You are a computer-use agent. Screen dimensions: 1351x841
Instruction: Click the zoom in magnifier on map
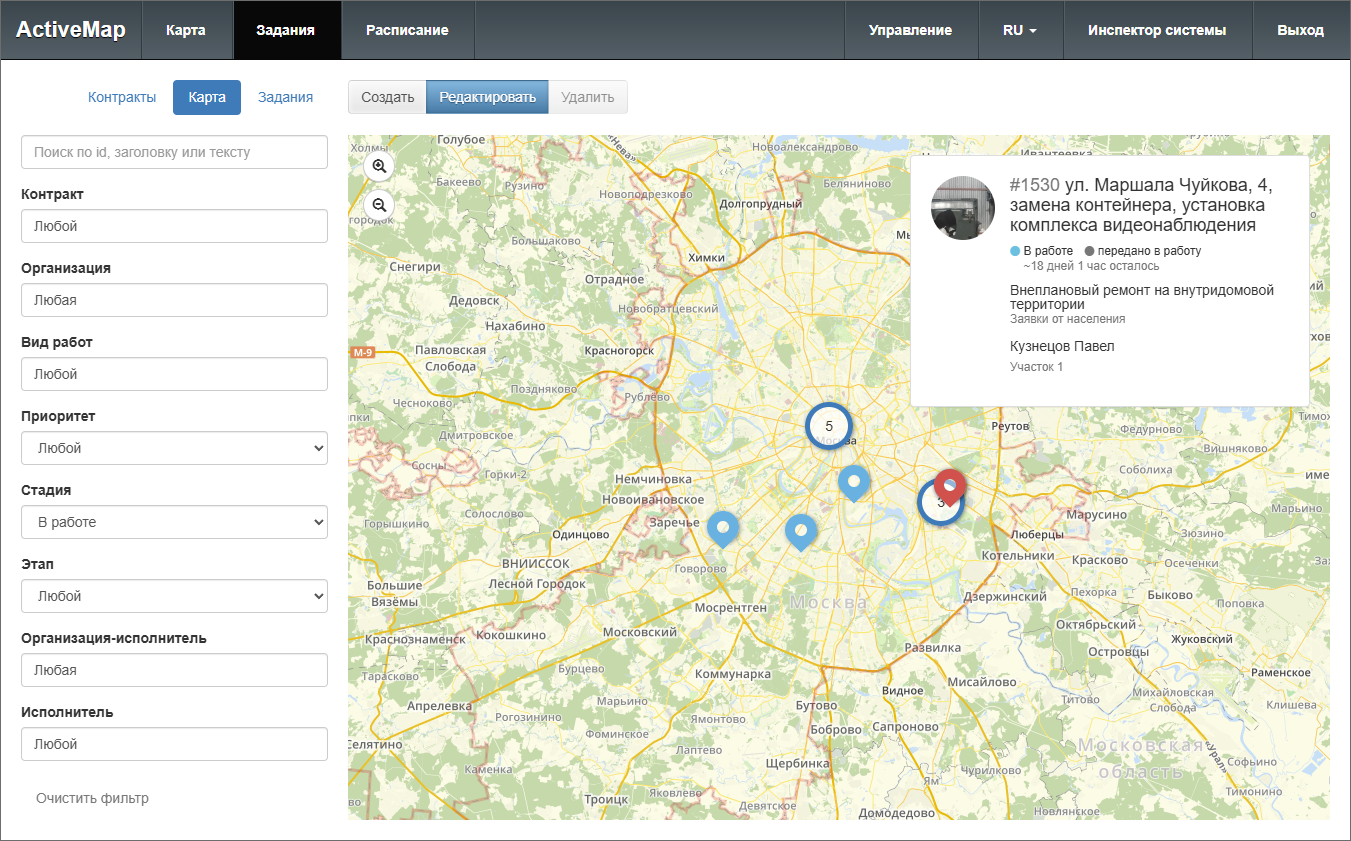379,166
